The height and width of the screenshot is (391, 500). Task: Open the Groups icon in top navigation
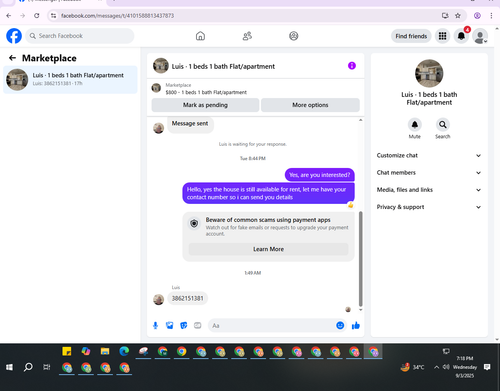click(x=294, y=36)
